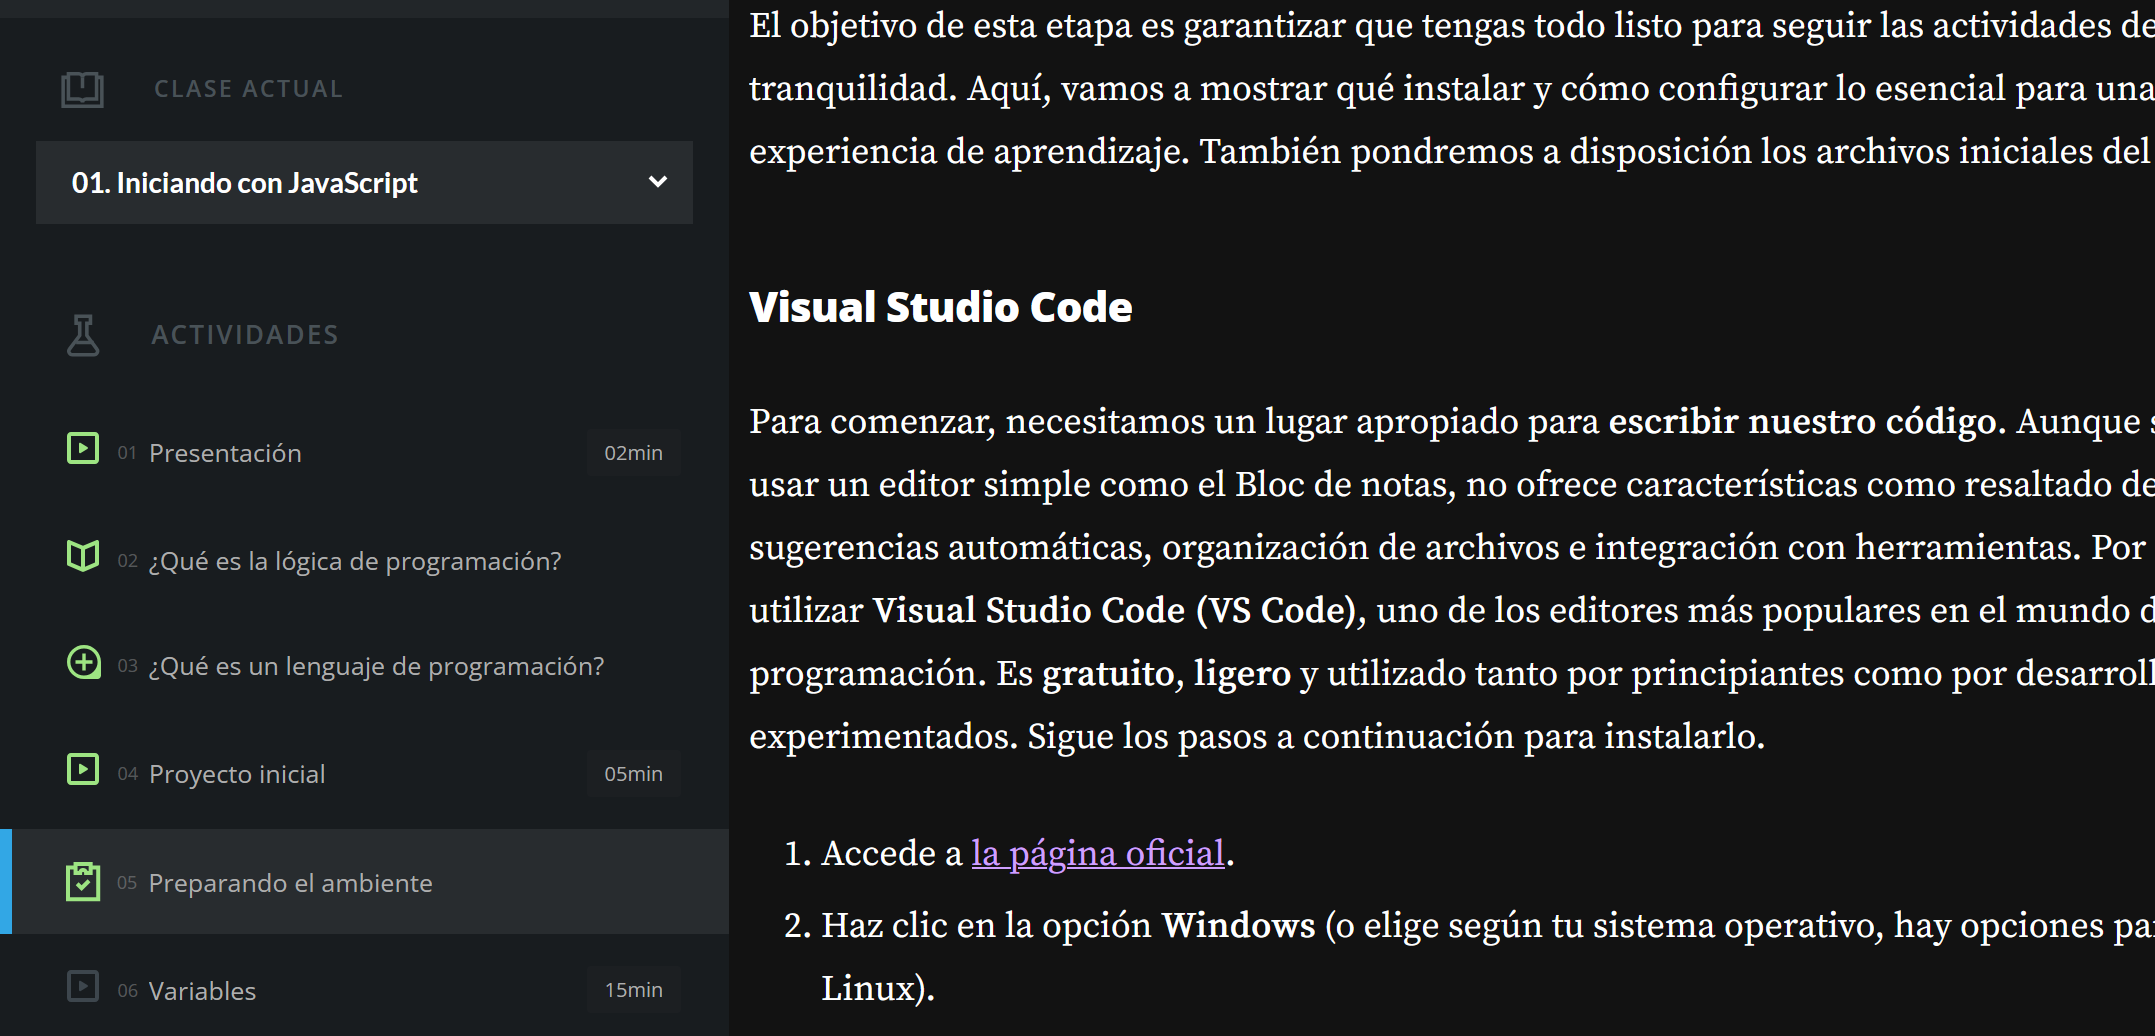Click the bold word Windows in step 2
The width and height of the screenshot is (2155, 1036).
point(1238,925)
